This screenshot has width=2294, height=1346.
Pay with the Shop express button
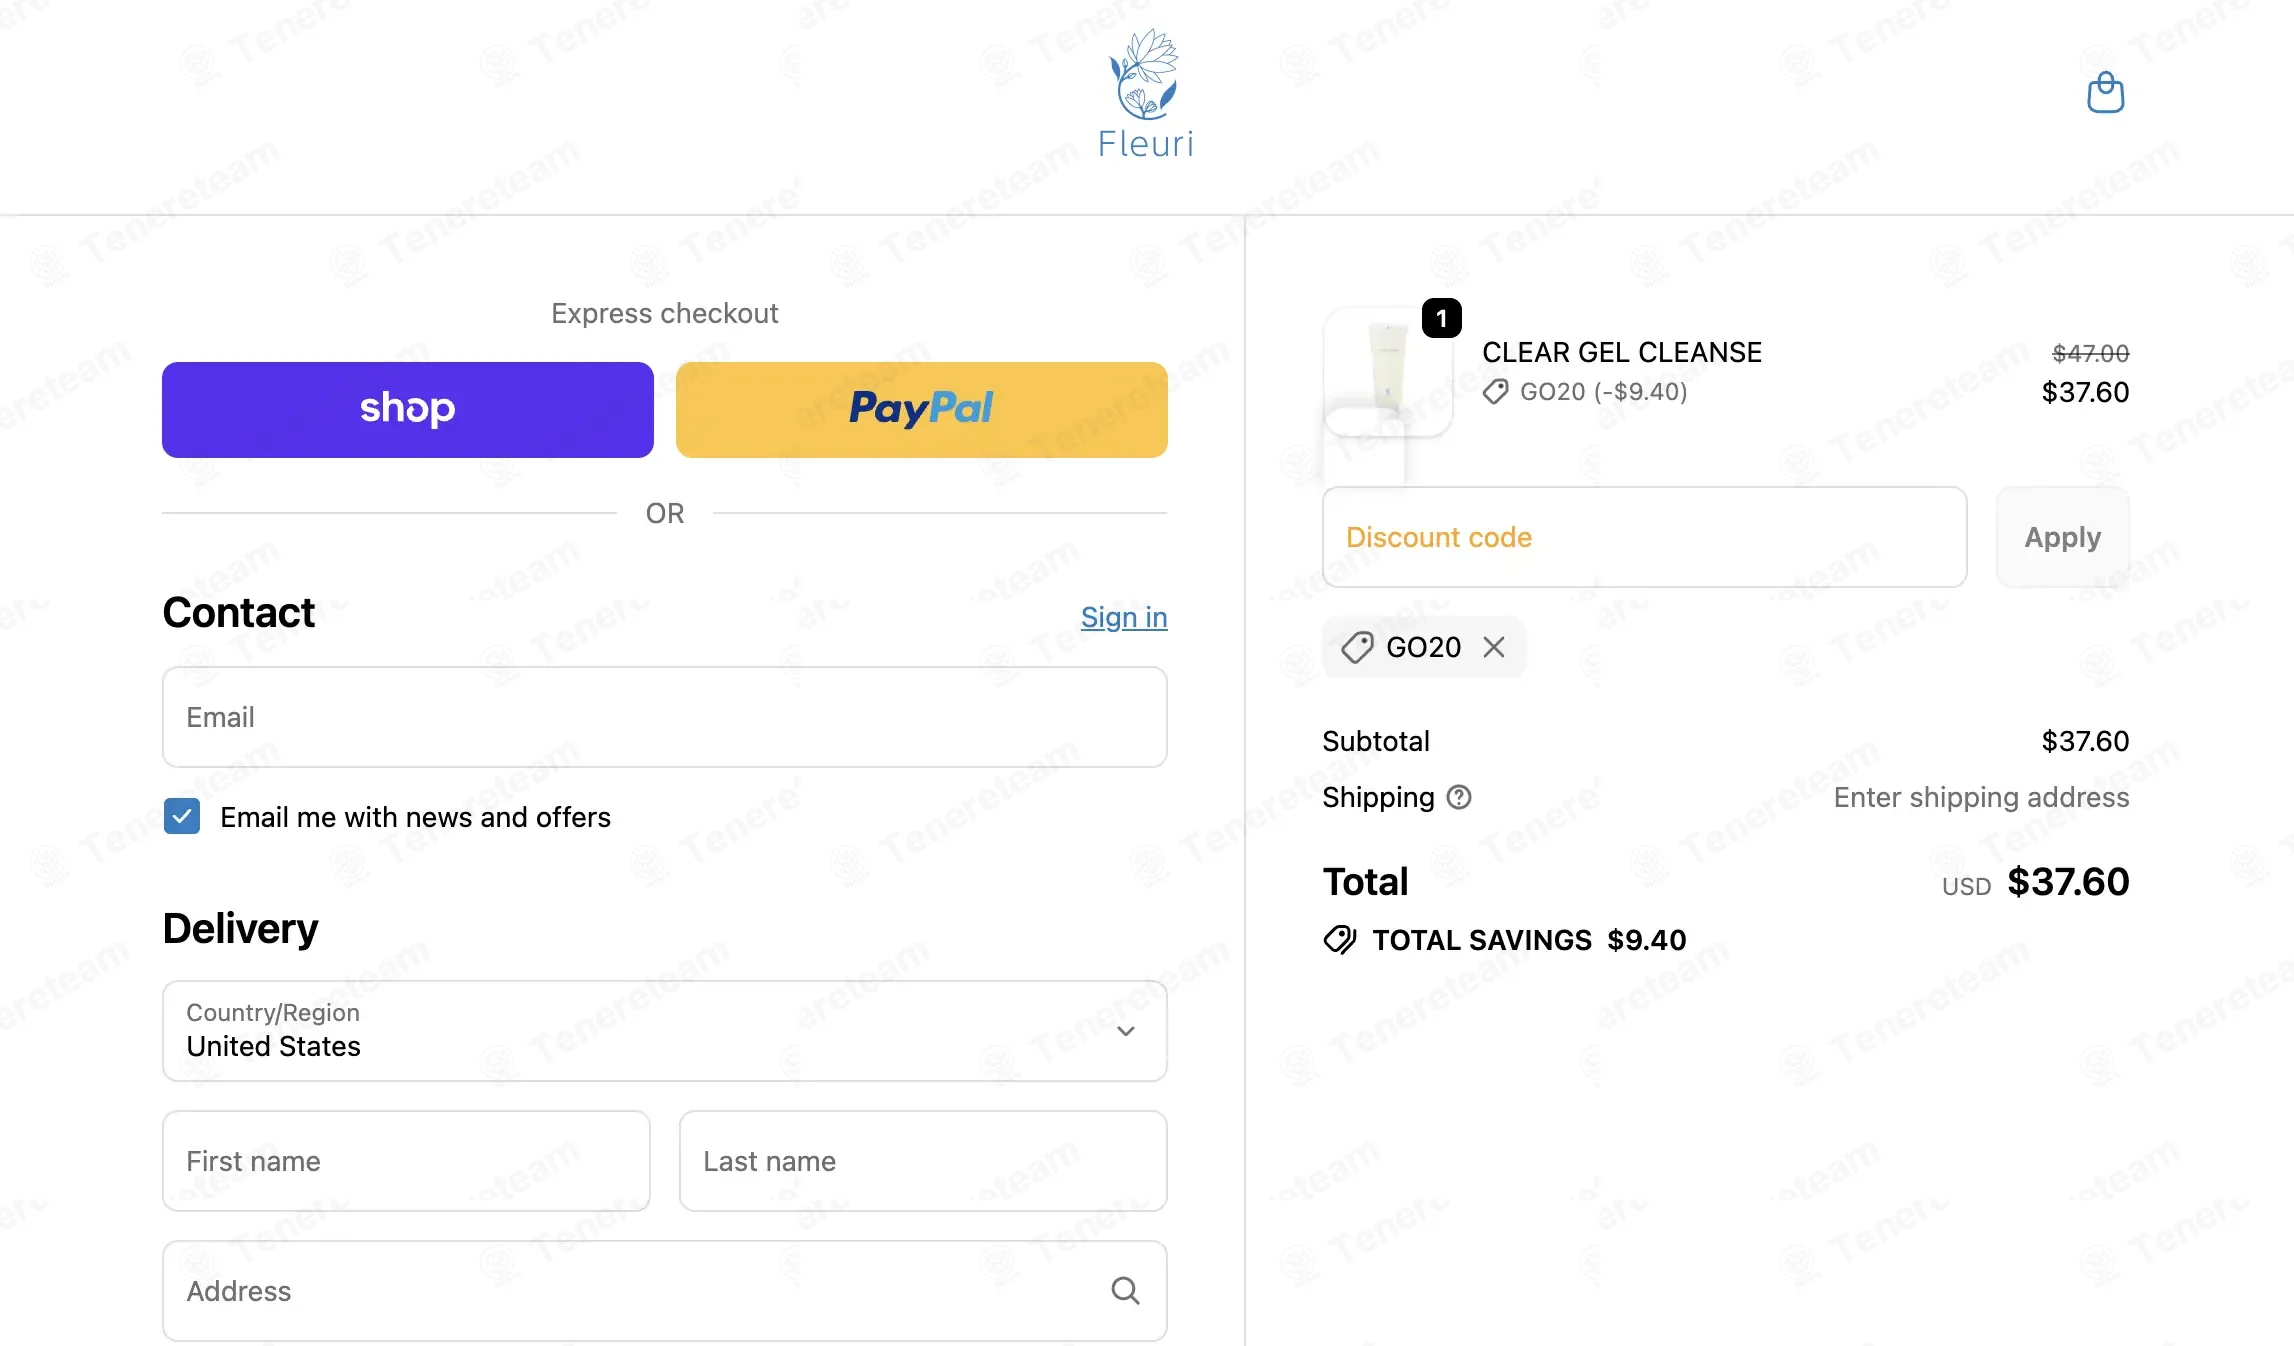click(408, 410)
